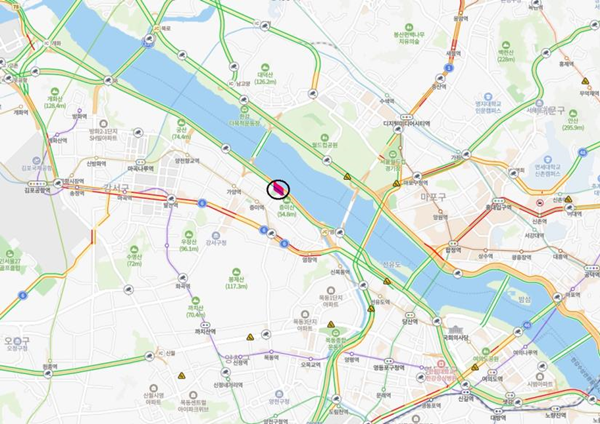Screen dimensions: 600x424
Task: Click the 국회의사당 building icon
Action: (455, 330)
